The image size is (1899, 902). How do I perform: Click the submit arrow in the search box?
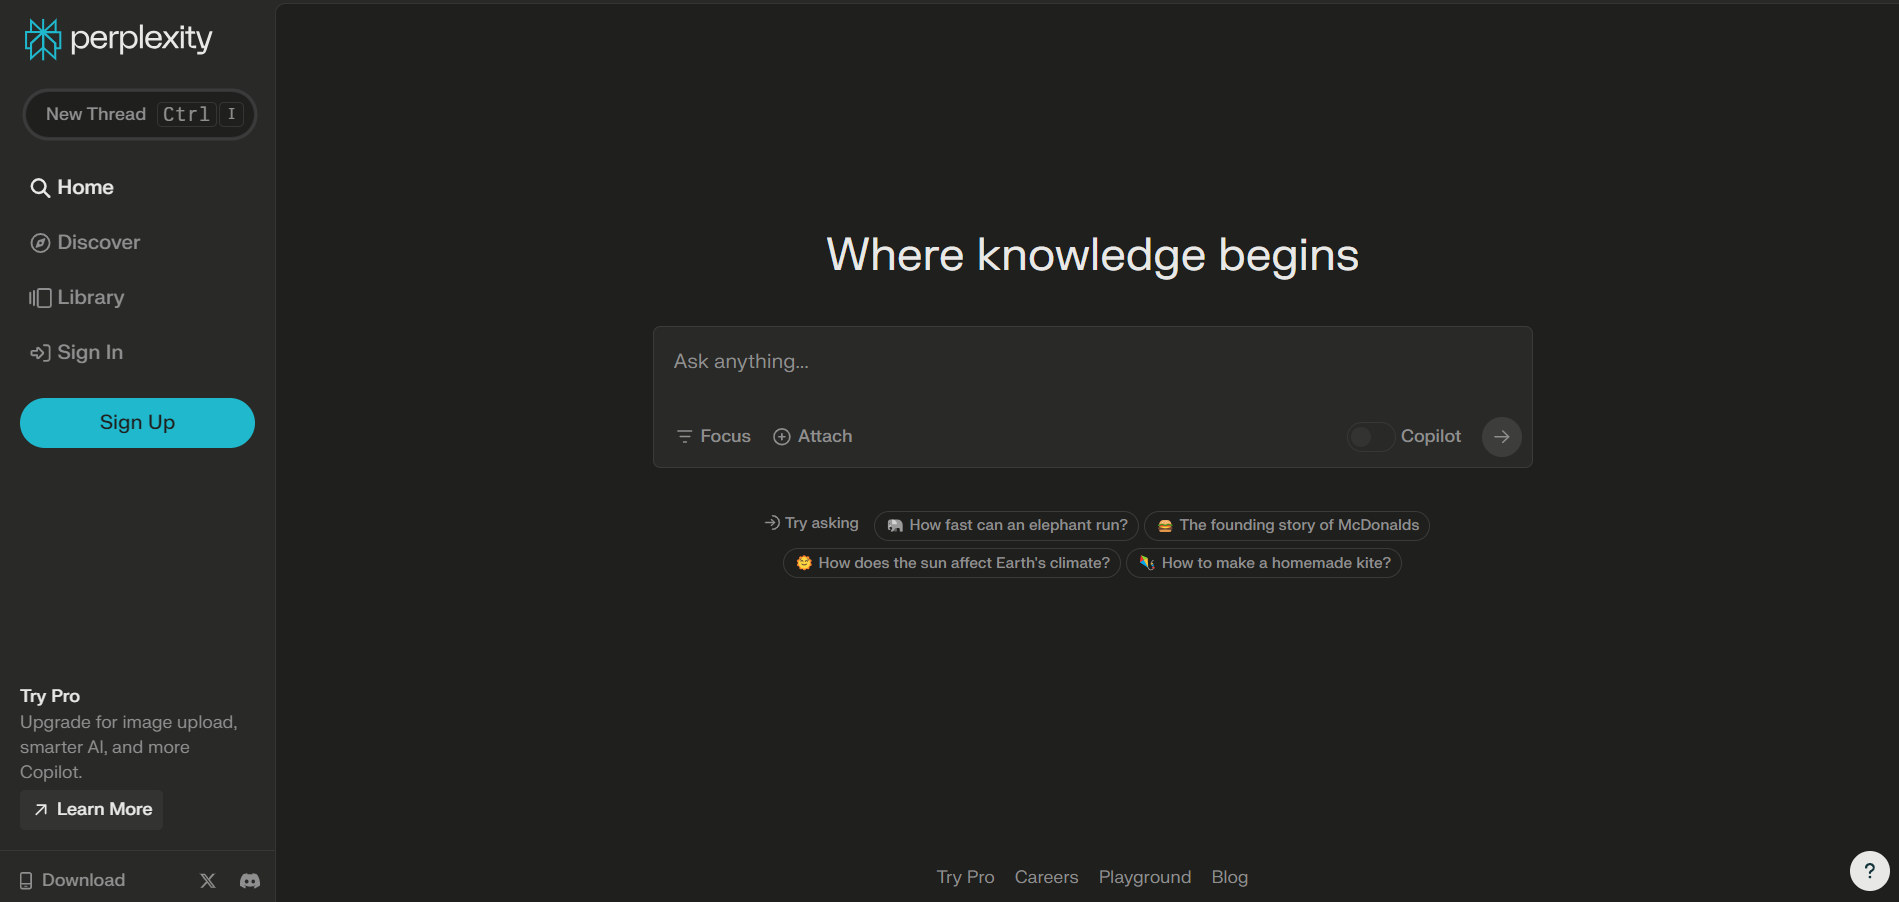click(x=1500, y=437)
